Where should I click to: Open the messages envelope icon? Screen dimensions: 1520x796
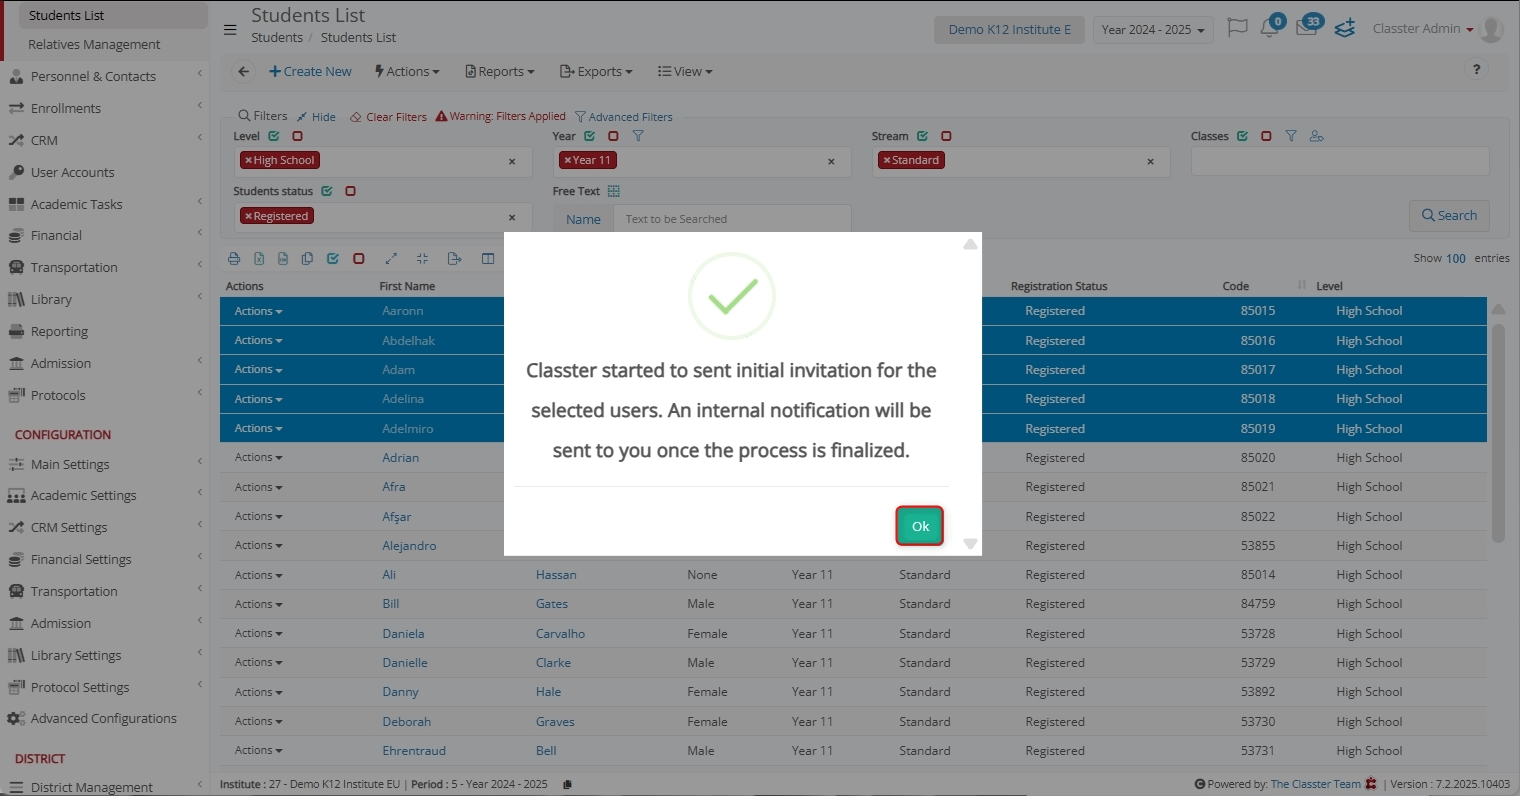pyautogui.click(x=1306, y=29)
